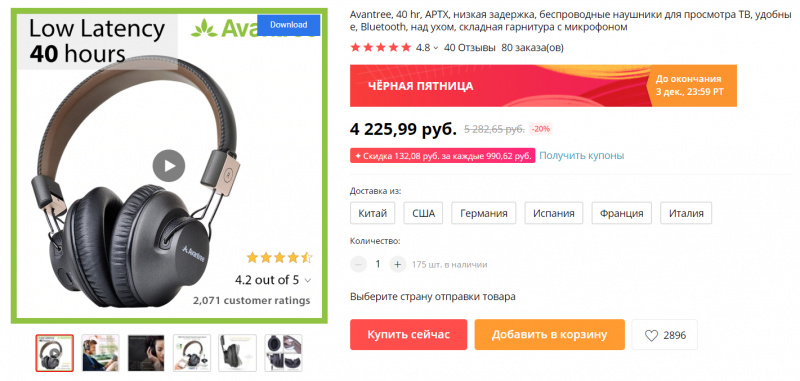Click Добавить в корзину button

[549, 335]
